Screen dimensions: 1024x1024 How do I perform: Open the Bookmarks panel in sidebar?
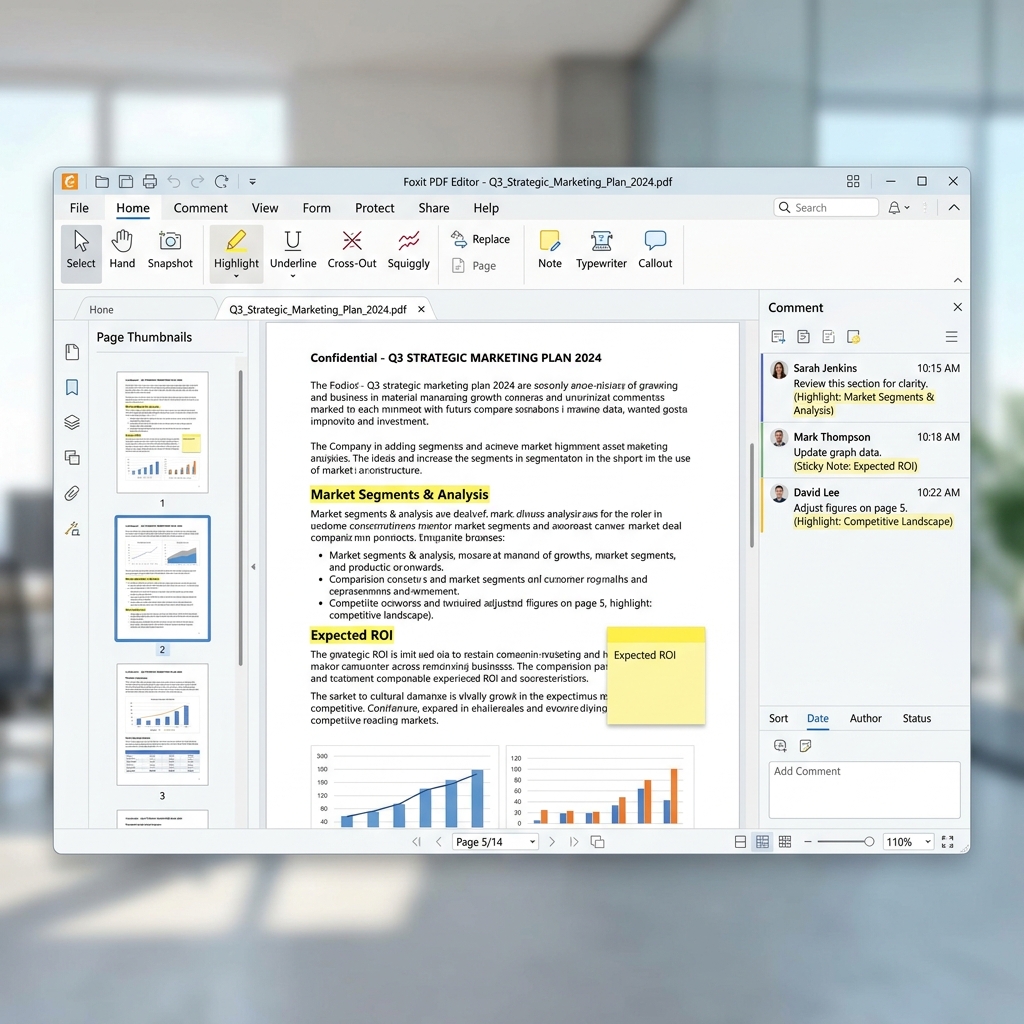coord(72,387)
